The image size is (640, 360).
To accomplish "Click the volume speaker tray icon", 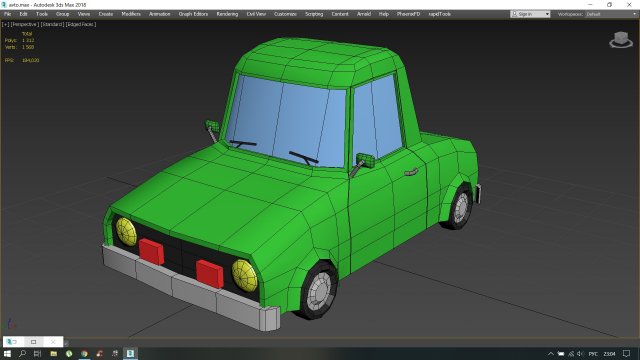I will pyautogui.click(x=580, y=354).
